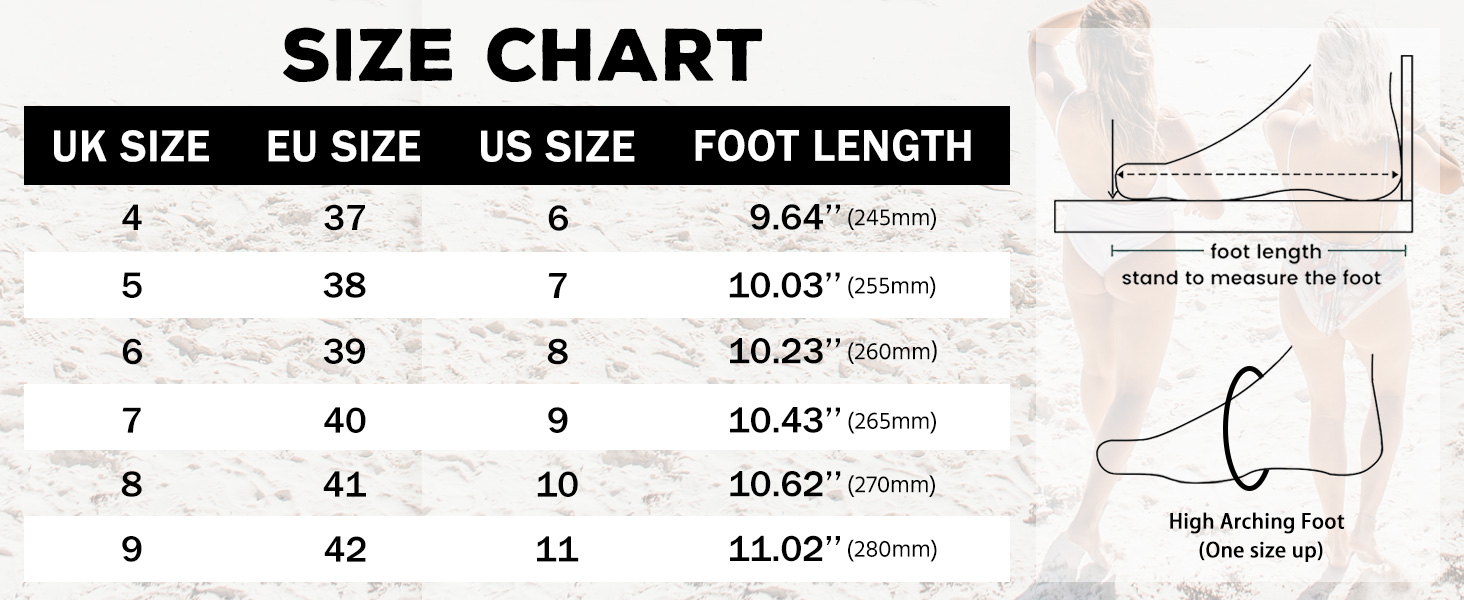Click the FOOT LENGTH column header
Screen dimensions: 1464x600
coord(833,147)
